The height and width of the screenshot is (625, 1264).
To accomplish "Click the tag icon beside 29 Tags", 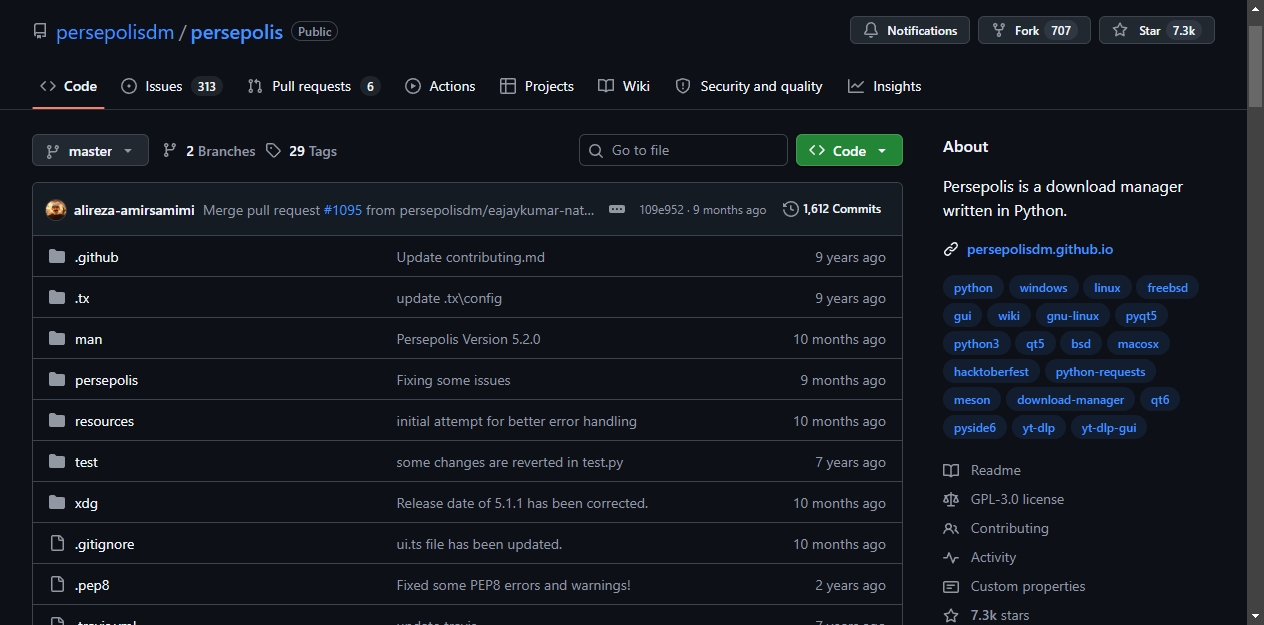I will coord(274,150).
